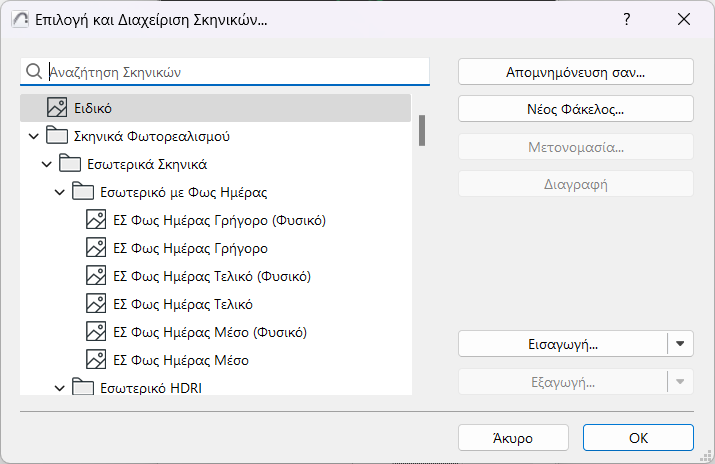Open the Εξαγωγή dropdown arrow

click(x=680, y=382)
